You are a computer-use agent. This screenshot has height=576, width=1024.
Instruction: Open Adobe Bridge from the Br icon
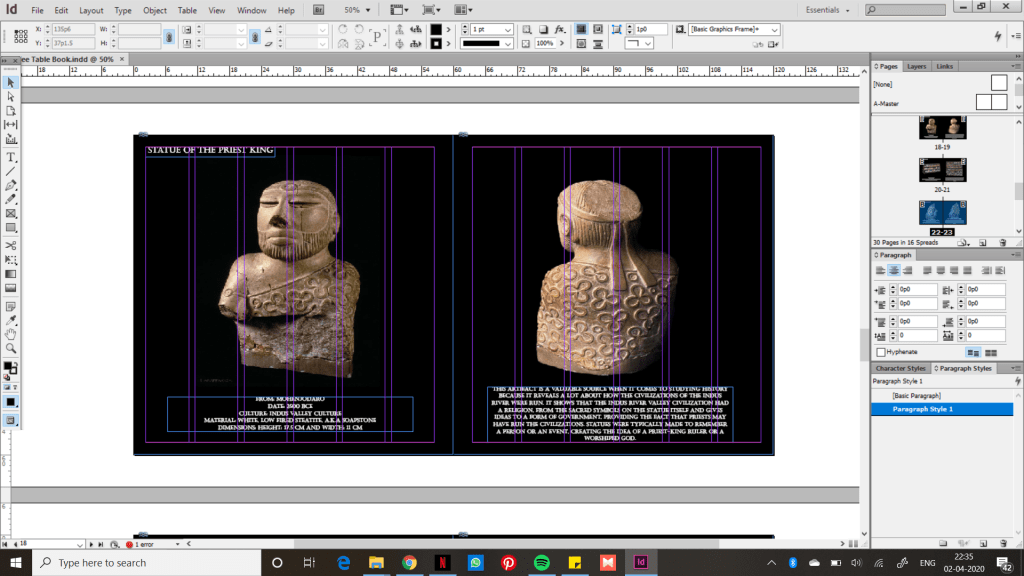click(318, 10)
